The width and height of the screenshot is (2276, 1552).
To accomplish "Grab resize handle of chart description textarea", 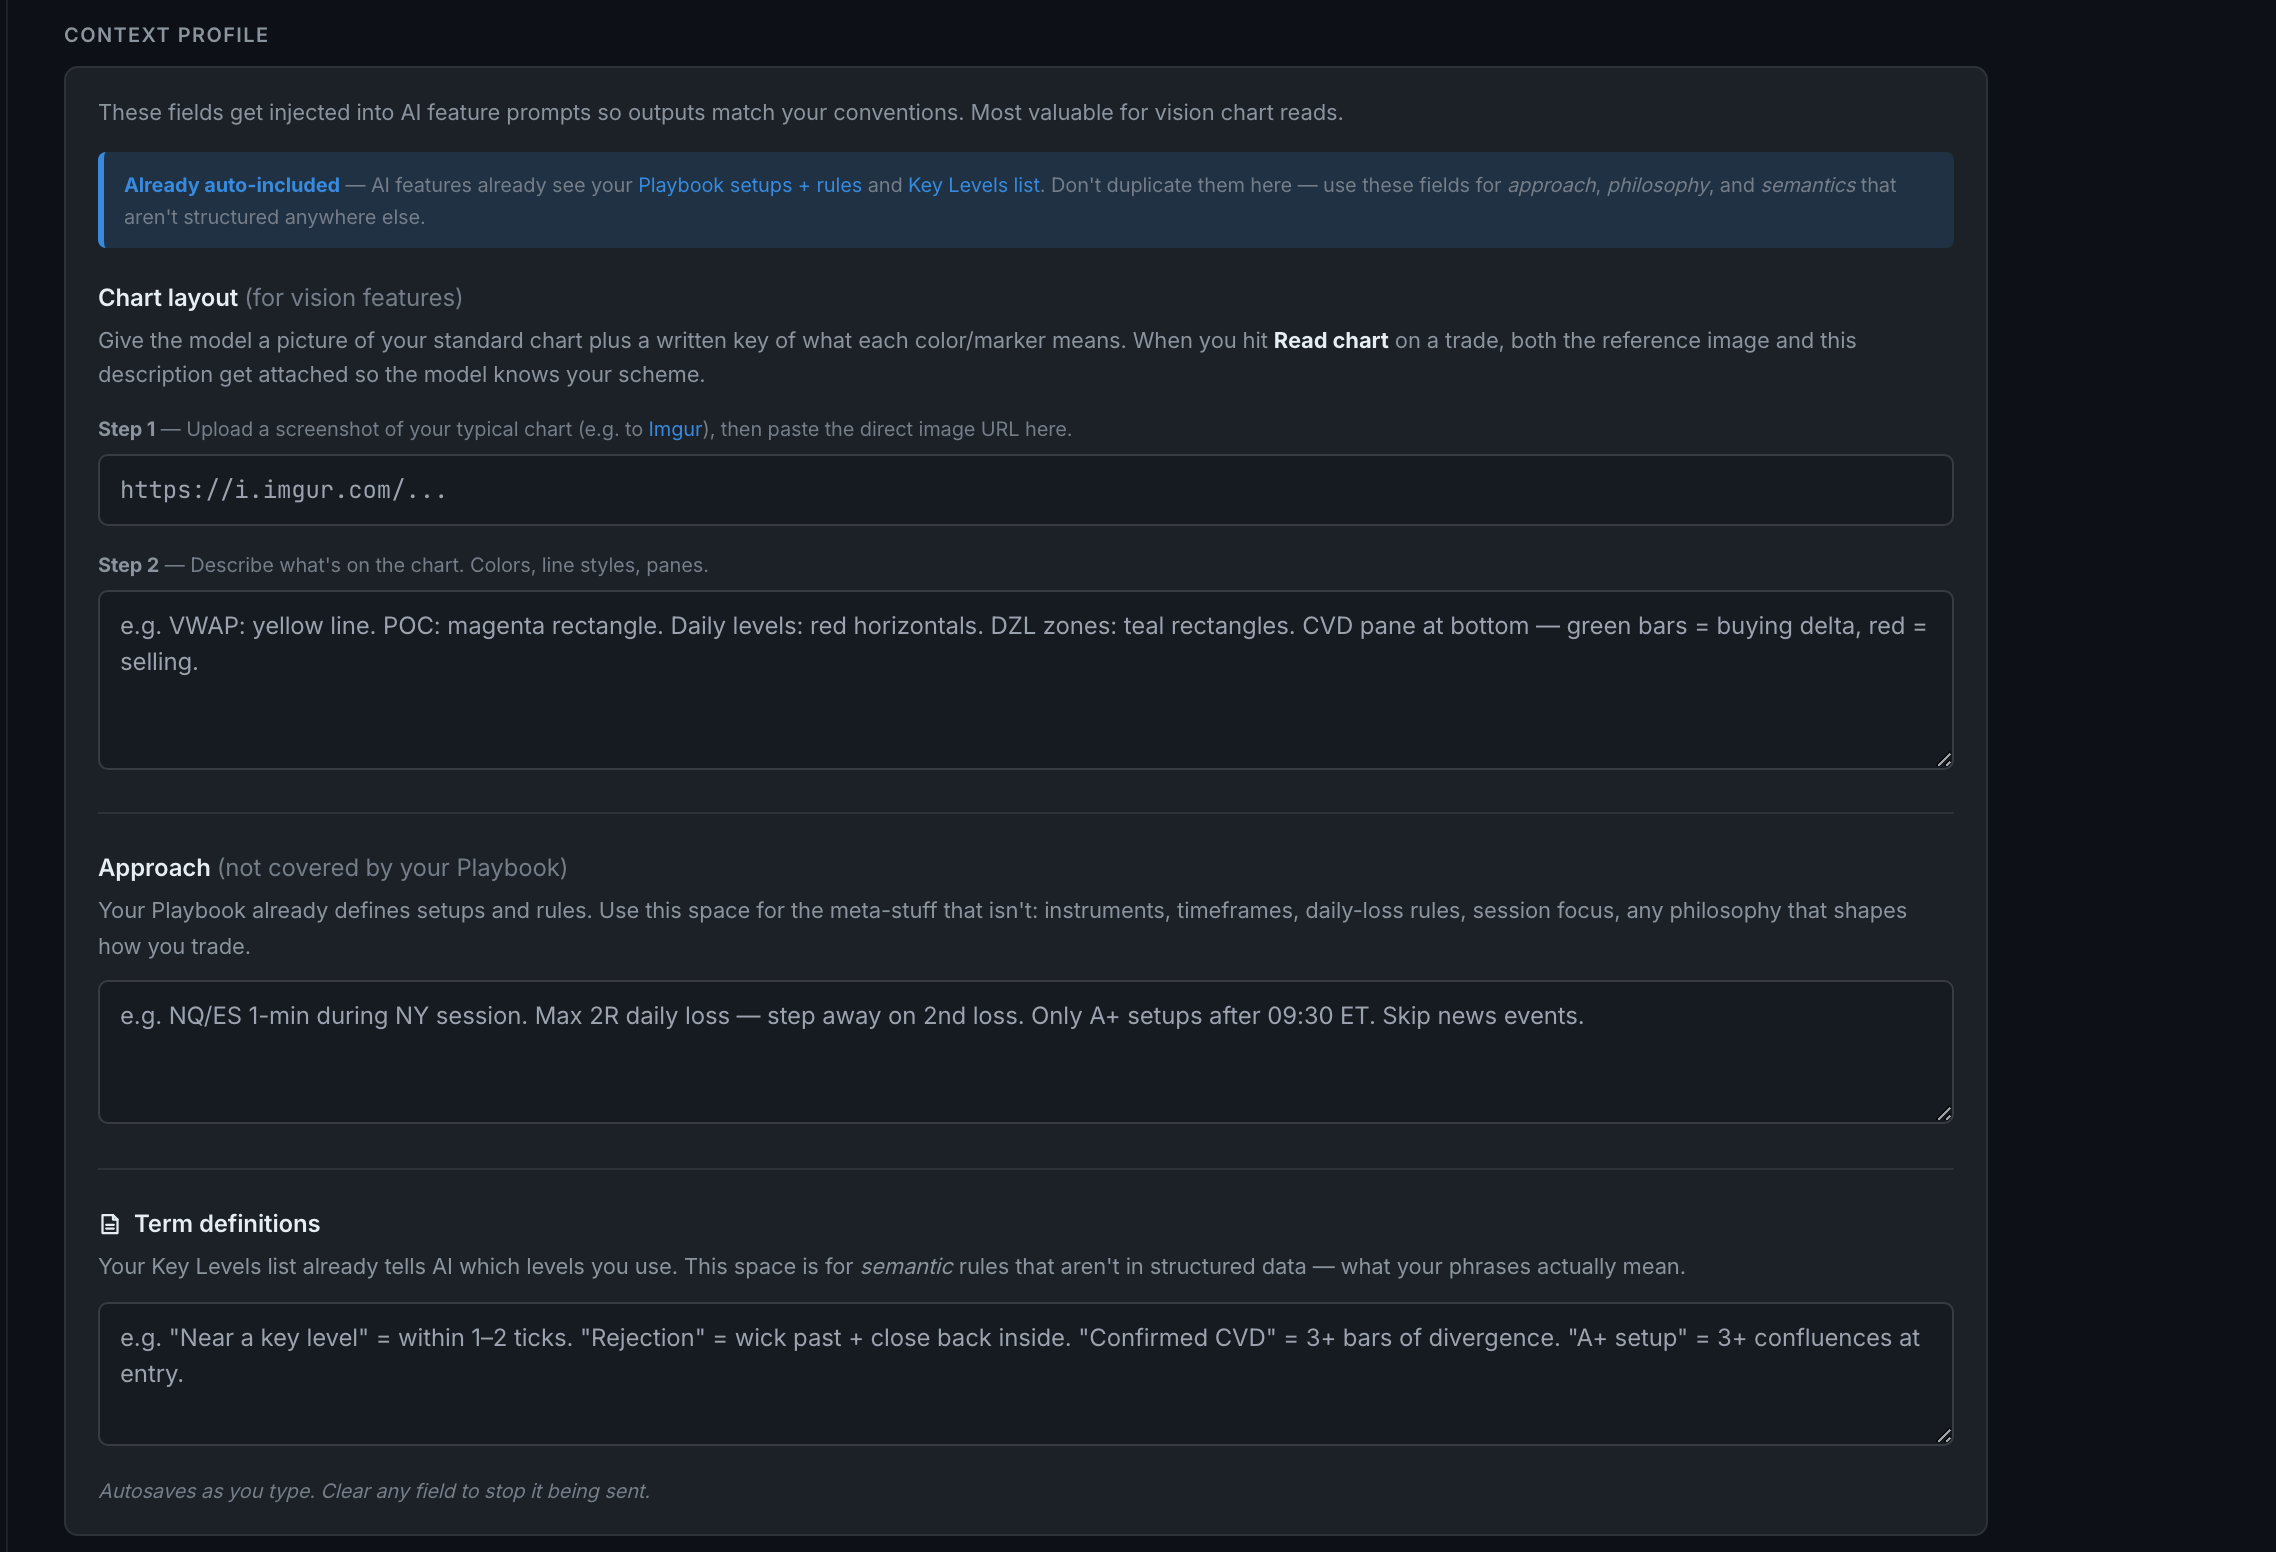I will [x=1943, y=760].
